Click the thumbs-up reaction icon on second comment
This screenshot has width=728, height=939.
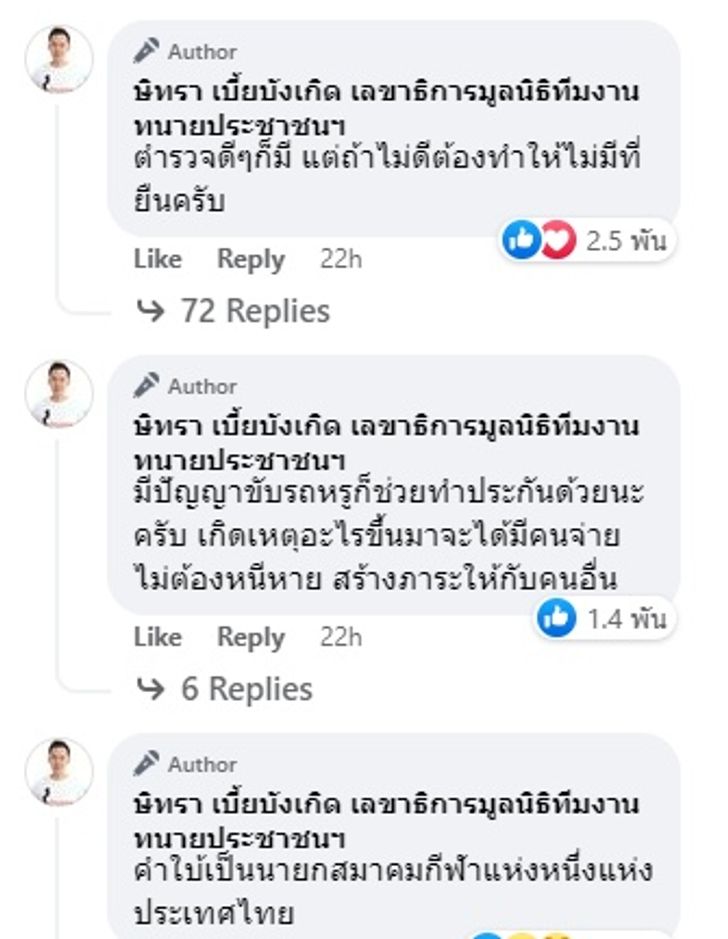coord(557,619)
